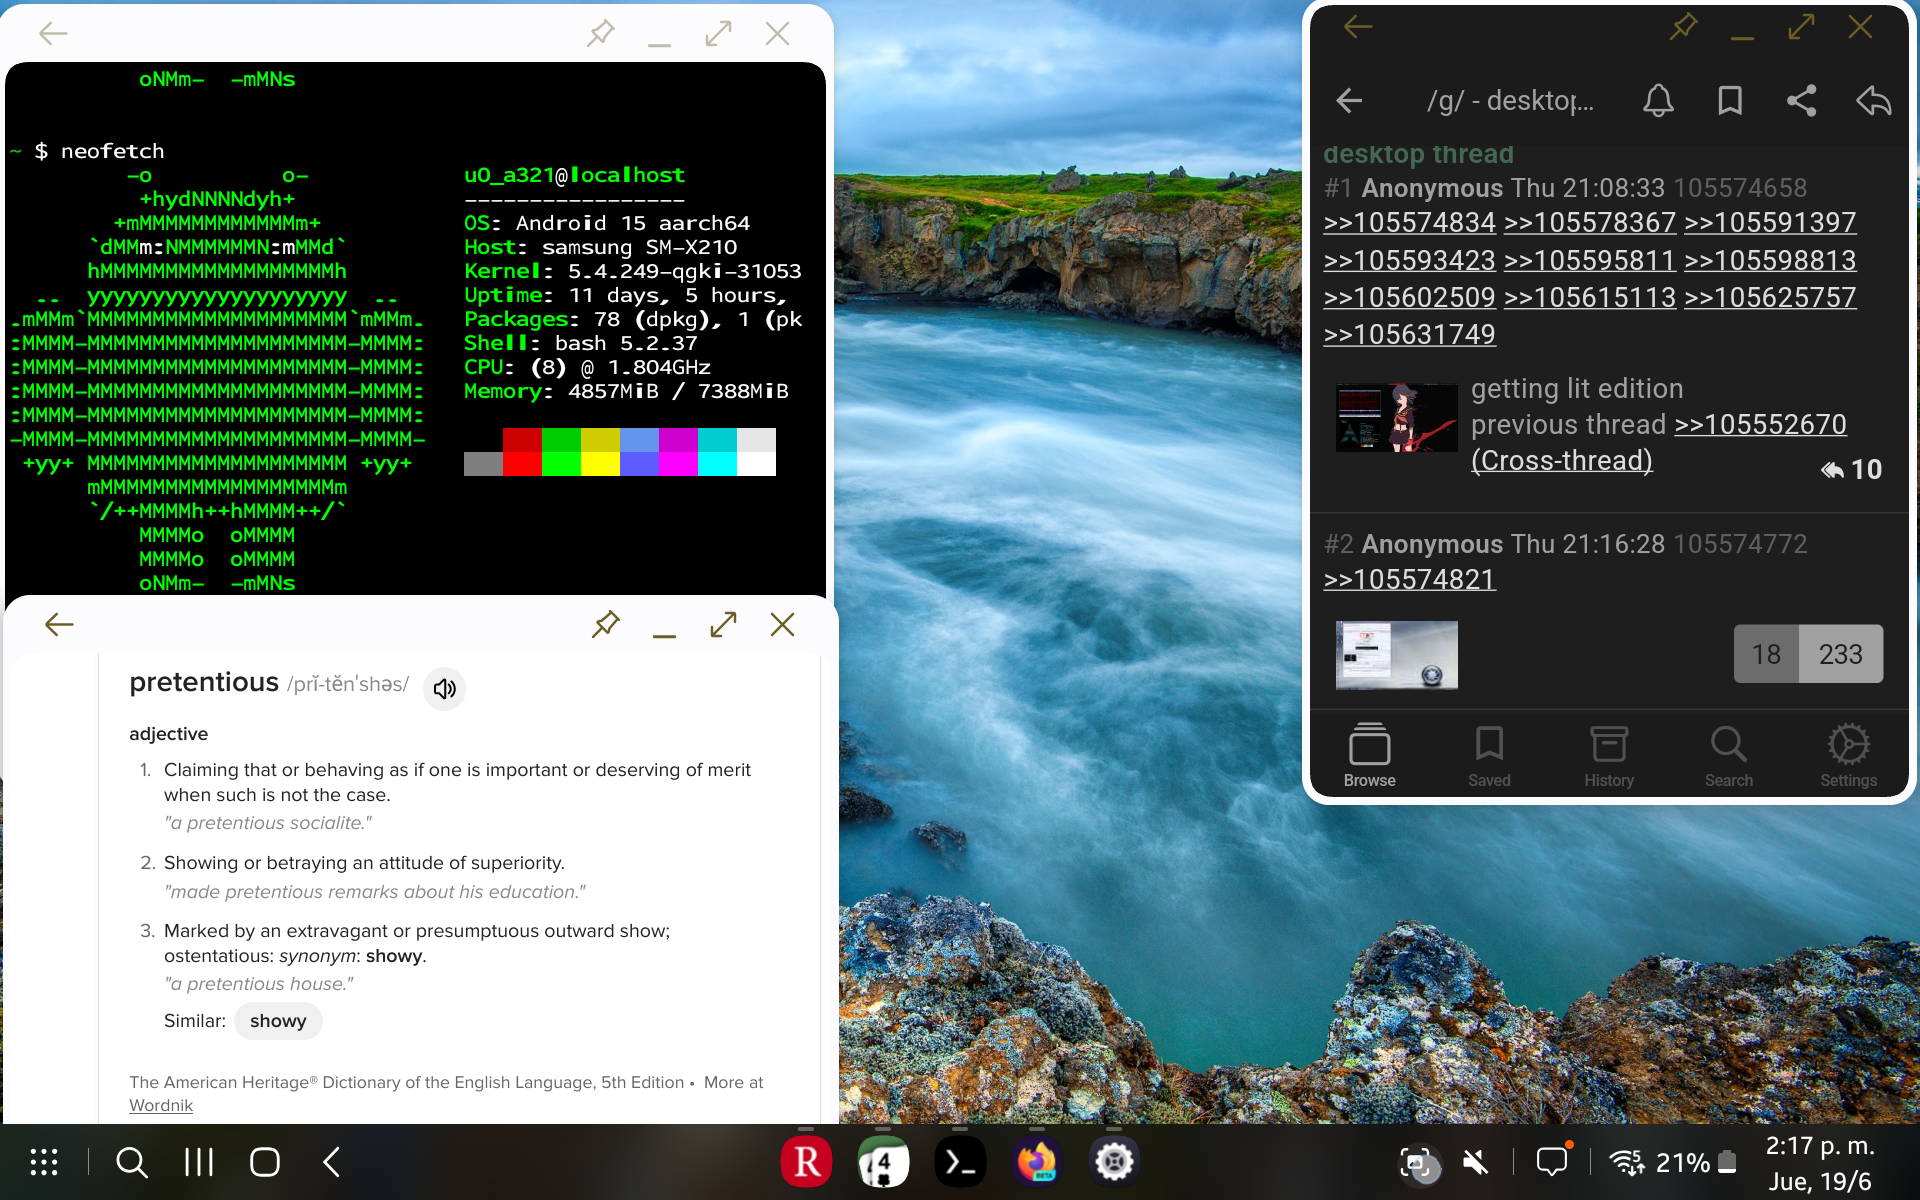1920x1200 pixels.
Task: Open system Settings gear in taskbar
Action: [x=1114, y=1162]
